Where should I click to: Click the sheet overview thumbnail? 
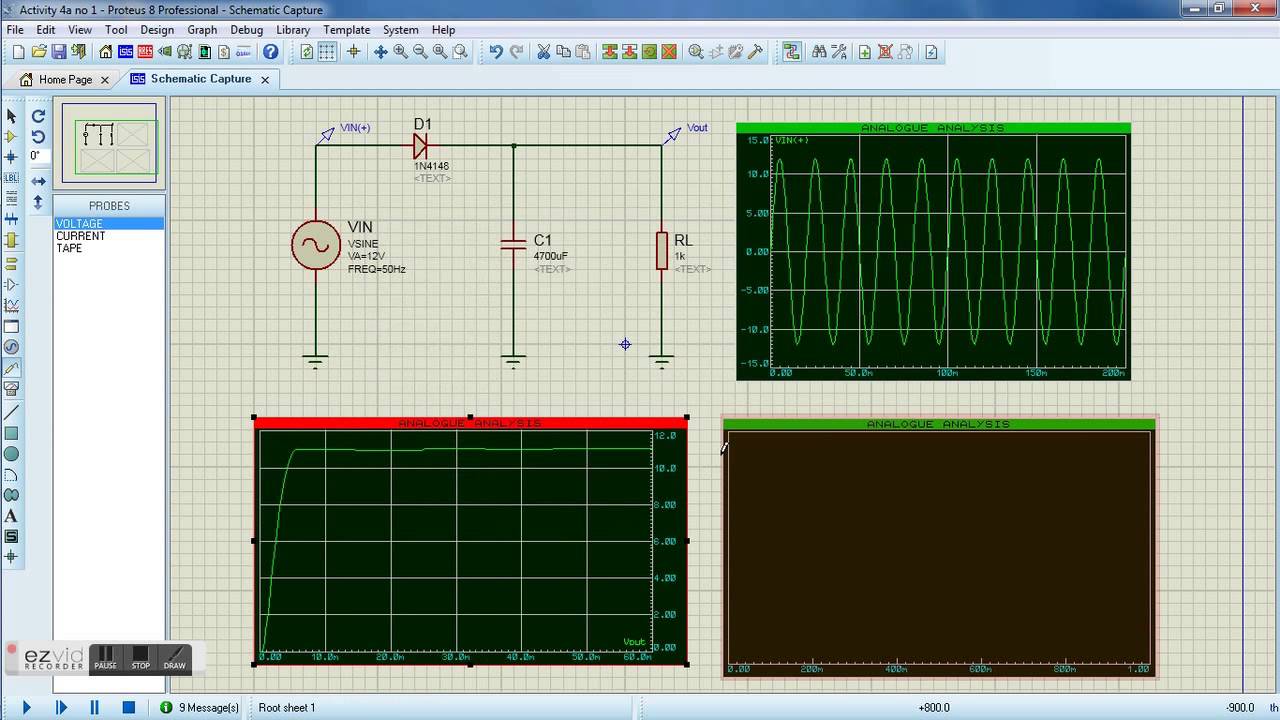pos(110,144)
